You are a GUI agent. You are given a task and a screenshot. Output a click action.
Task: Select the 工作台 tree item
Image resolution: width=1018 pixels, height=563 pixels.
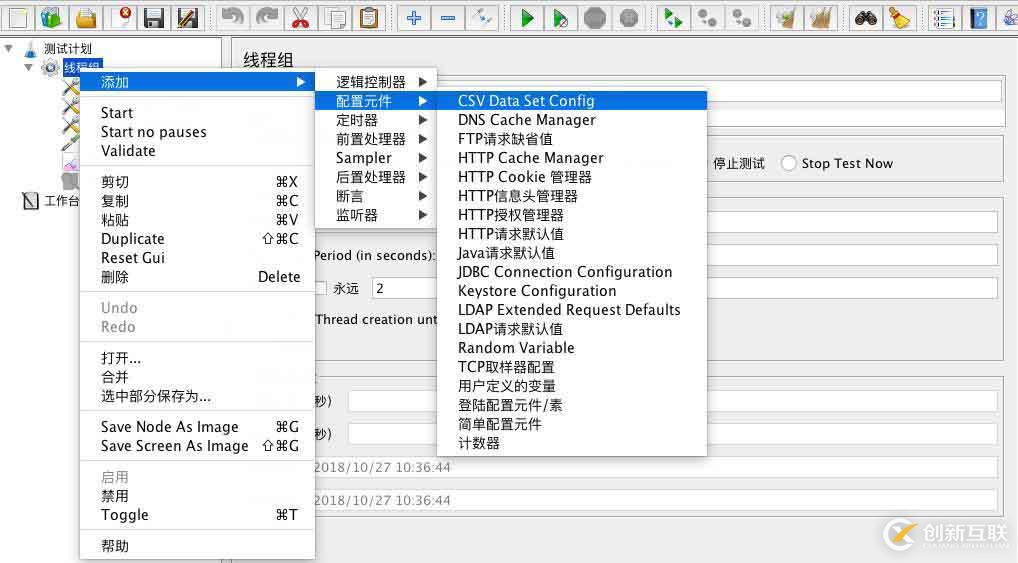click(x=61, y=201)
